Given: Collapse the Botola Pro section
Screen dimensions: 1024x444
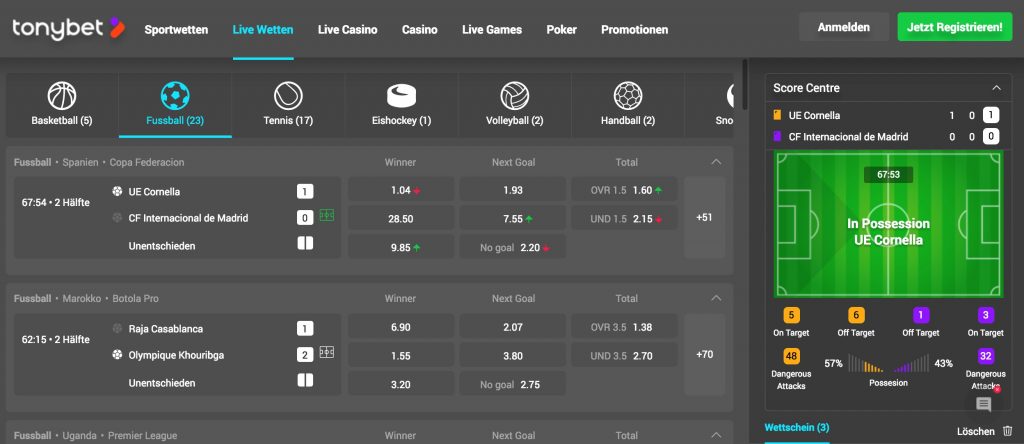Looking at the screenshot, I should click(716, 298).
